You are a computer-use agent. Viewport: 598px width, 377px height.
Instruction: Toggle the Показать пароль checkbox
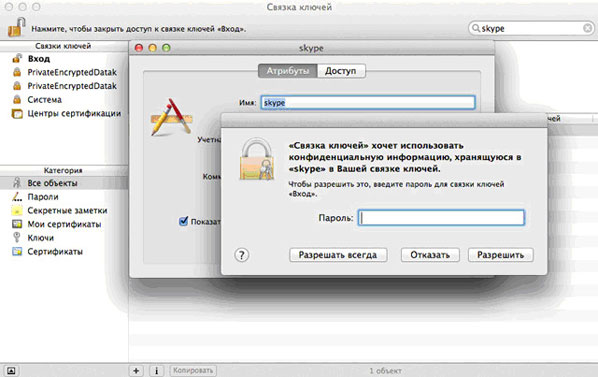183,221
